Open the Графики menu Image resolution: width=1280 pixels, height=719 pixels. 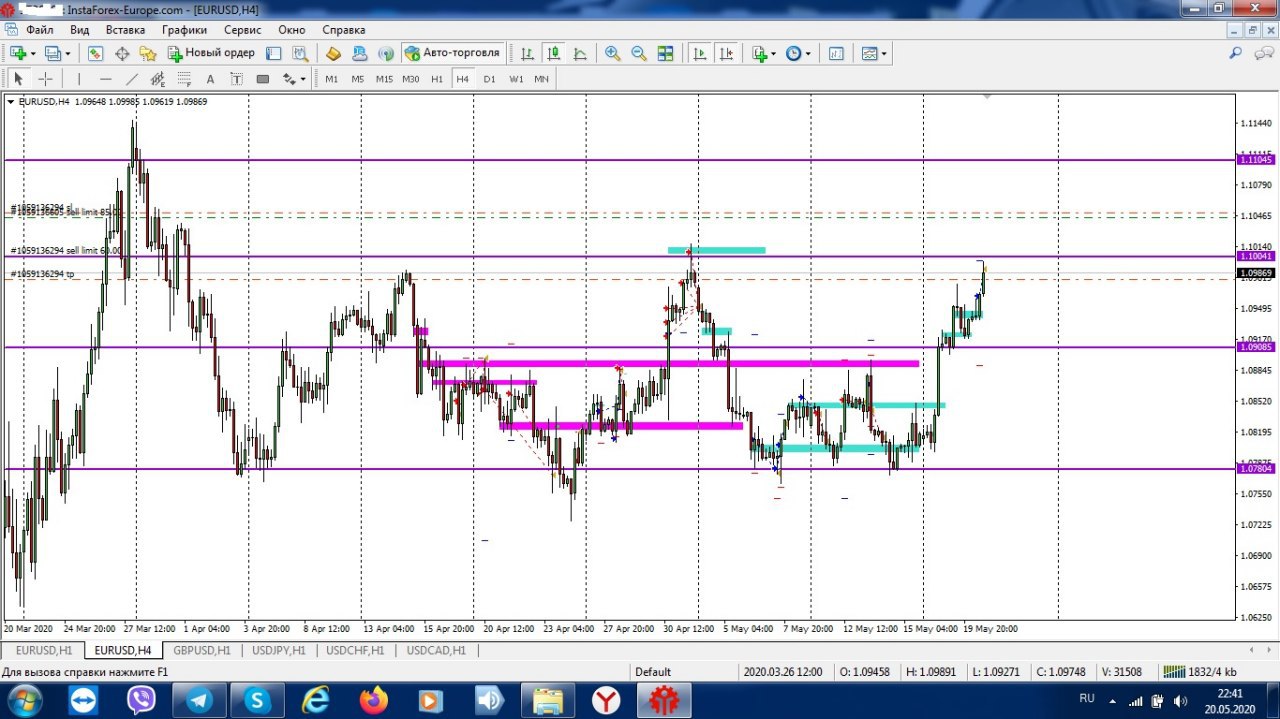pos(185,30)
